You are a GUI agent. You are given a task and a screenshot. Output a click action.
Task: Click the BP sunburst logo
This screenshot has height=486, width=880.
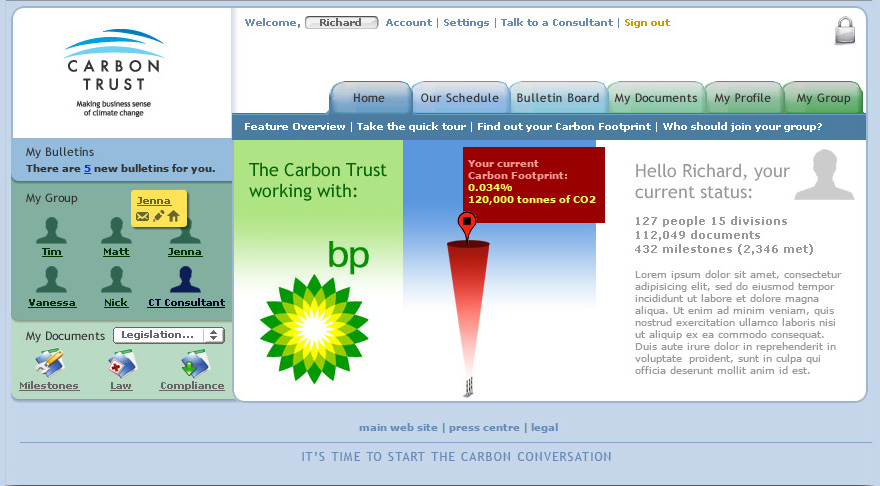[314, 329]
